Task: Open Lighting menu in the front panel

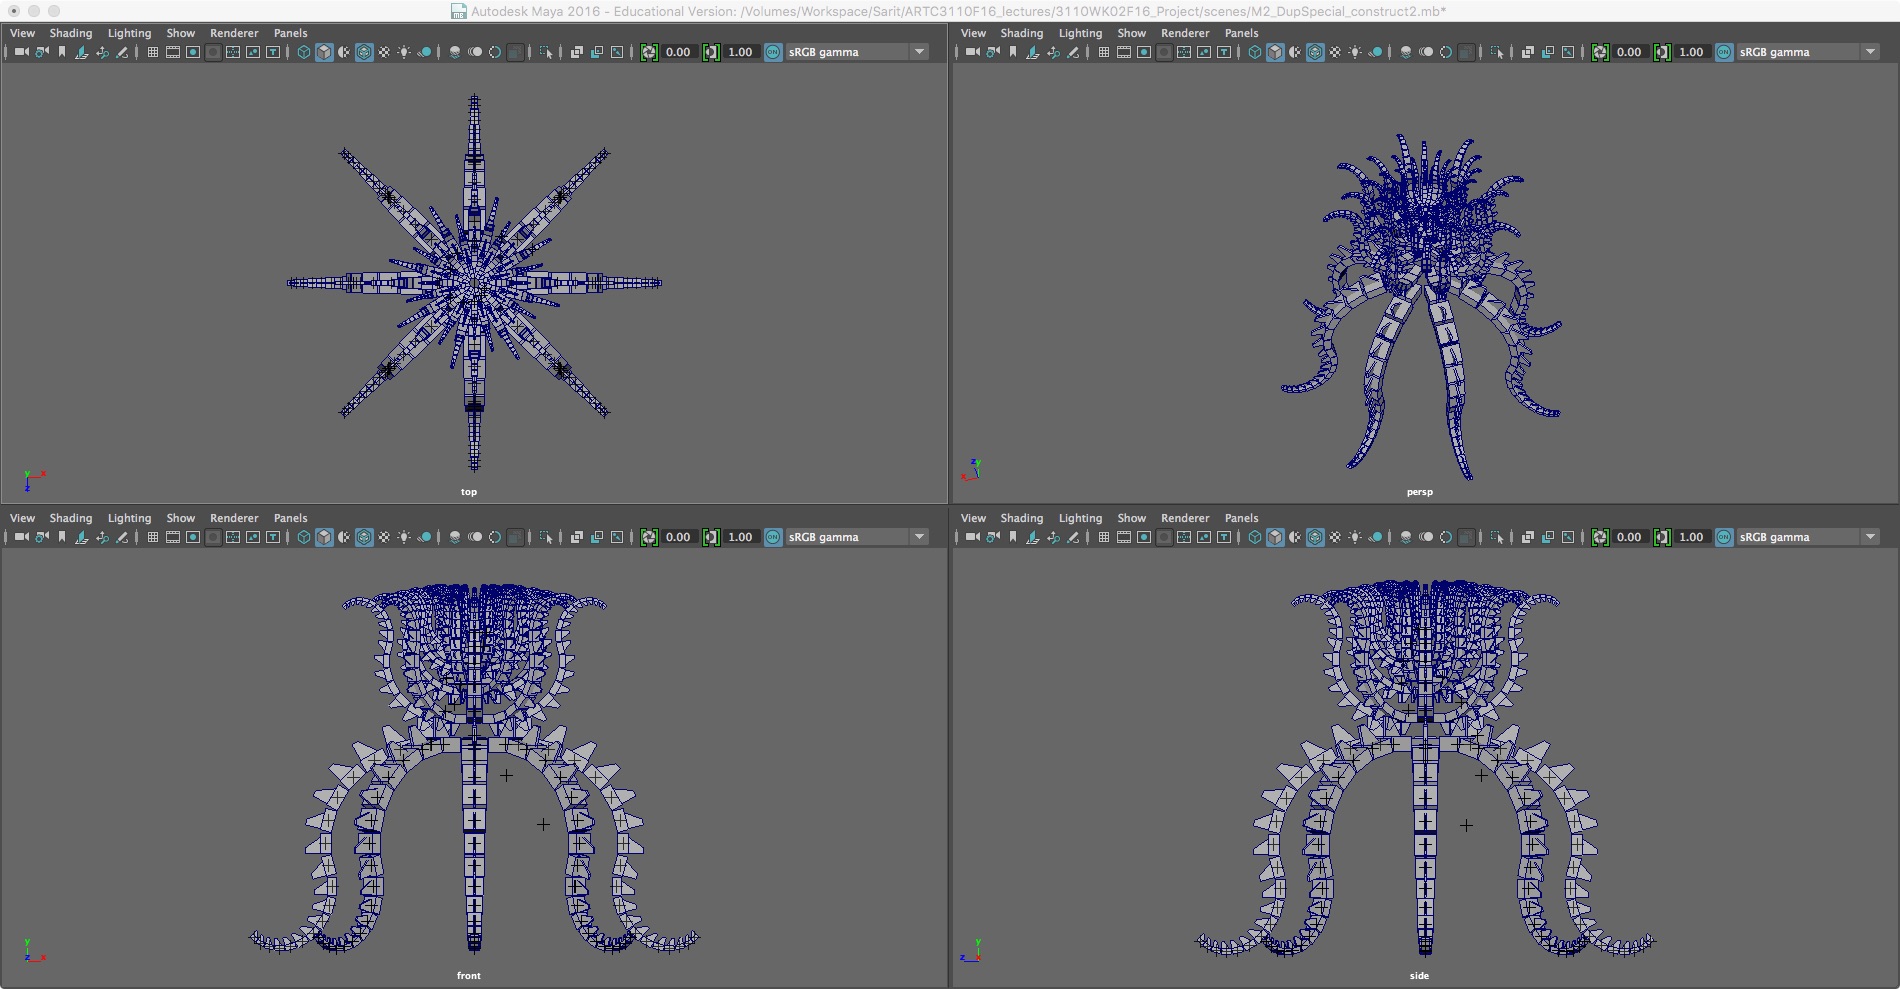Action: click(x=130, y=518)
